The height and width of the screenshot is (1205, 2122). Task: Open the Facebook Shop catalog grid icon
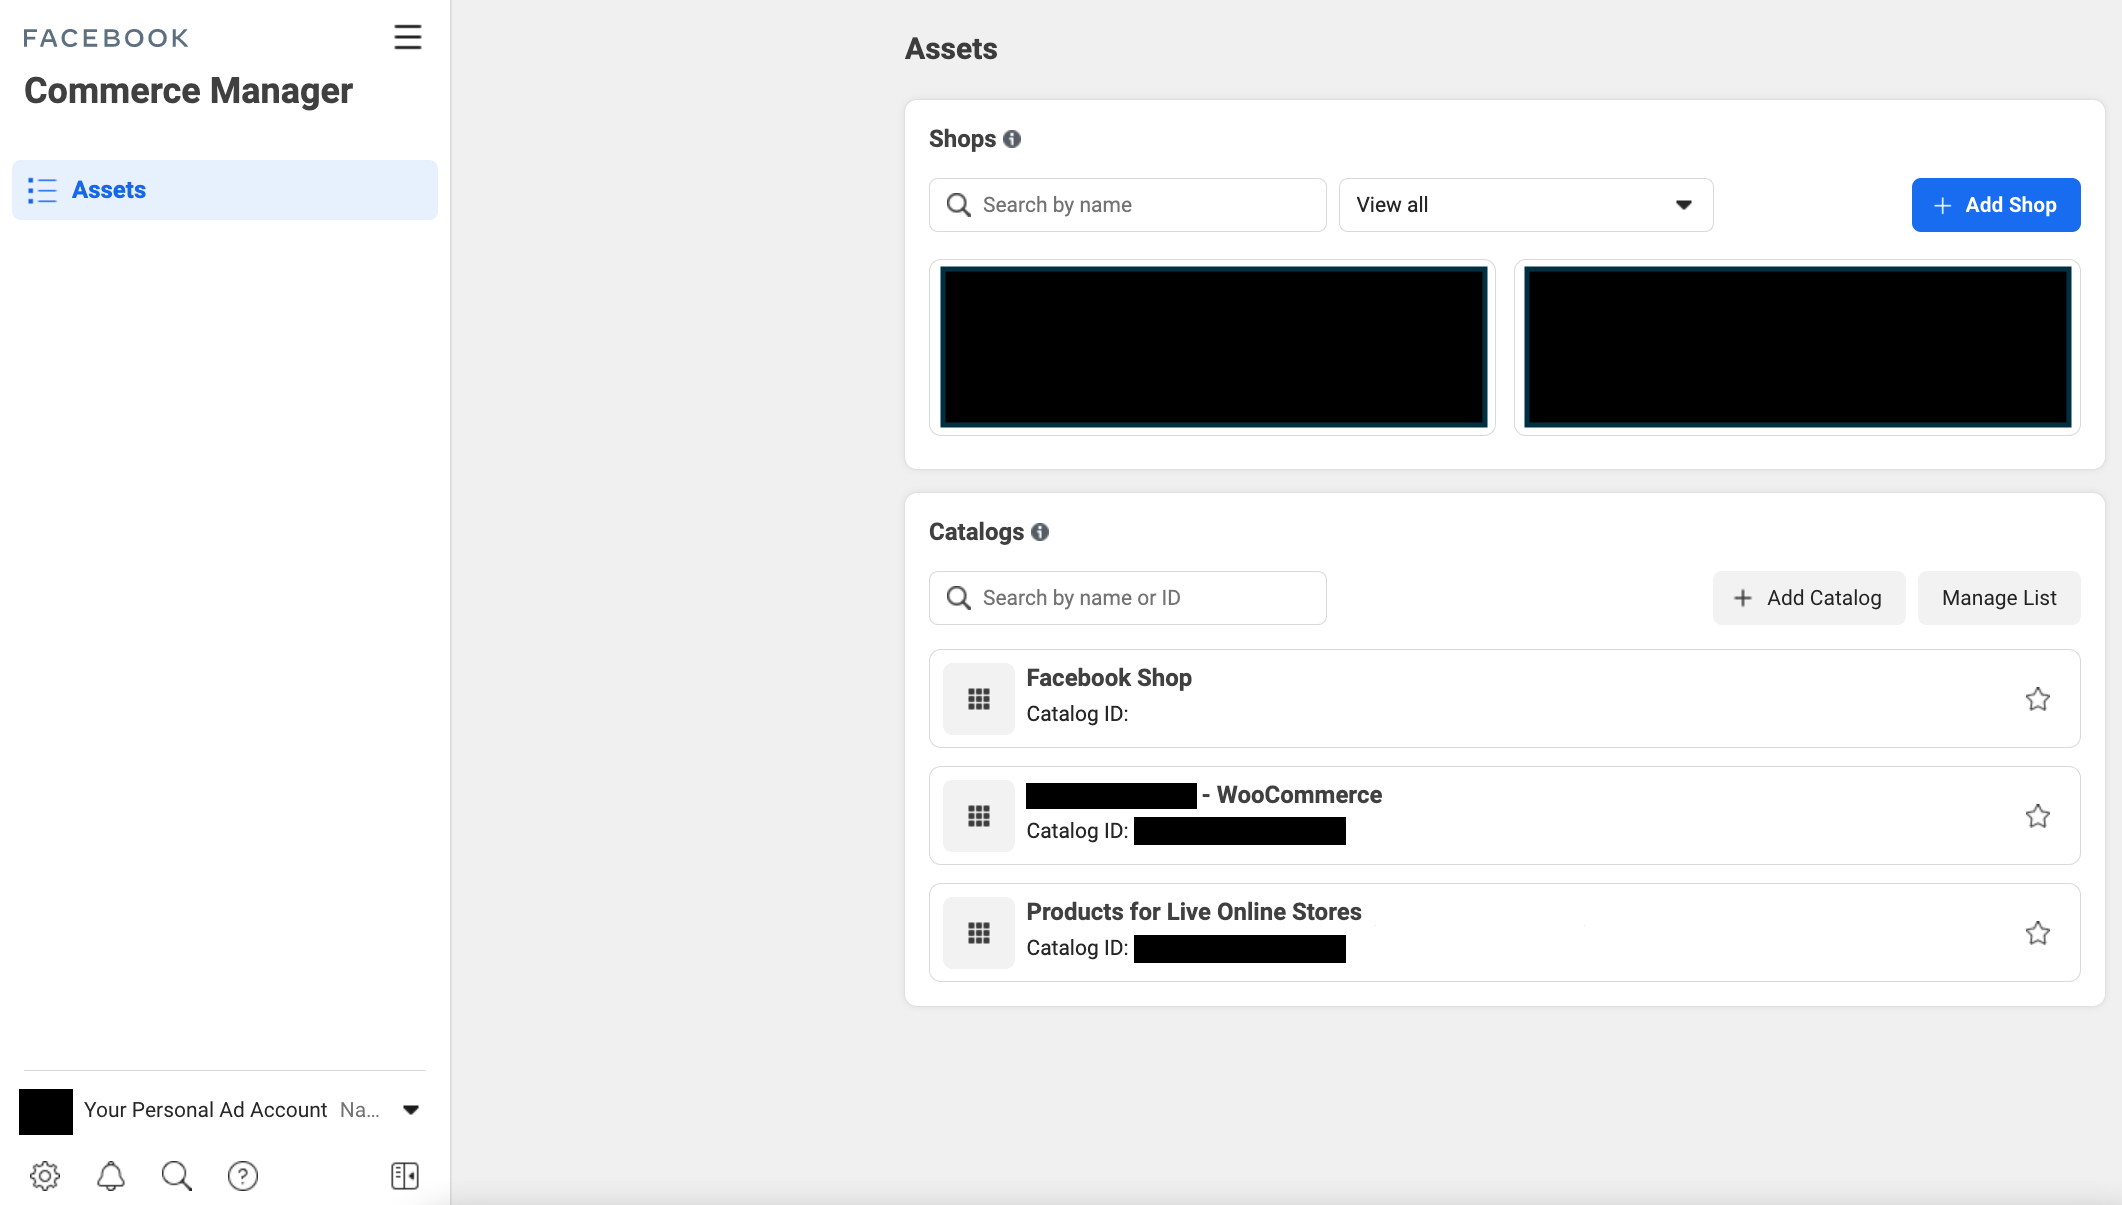coord(979,699)
